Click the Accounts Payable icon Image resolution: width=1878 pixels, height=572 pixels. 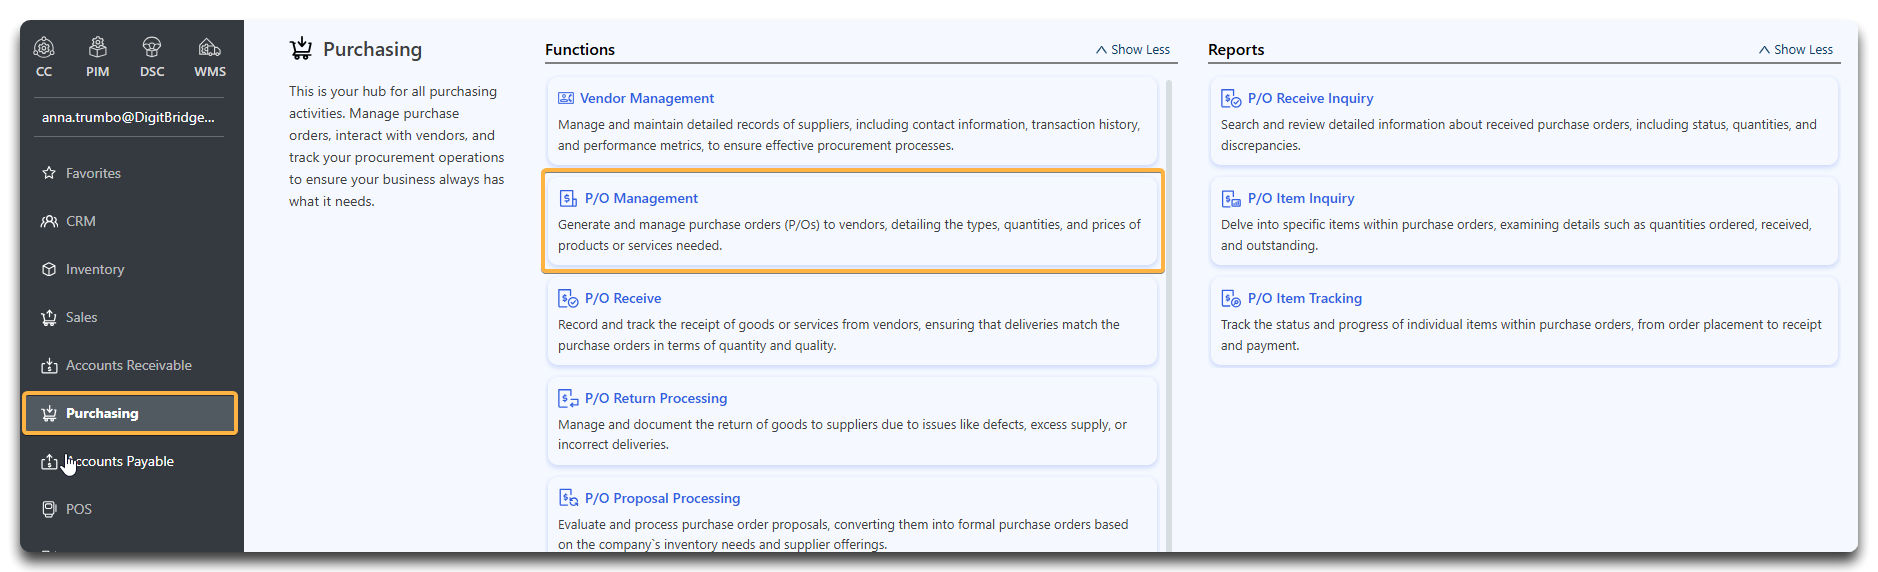point(49,461)
